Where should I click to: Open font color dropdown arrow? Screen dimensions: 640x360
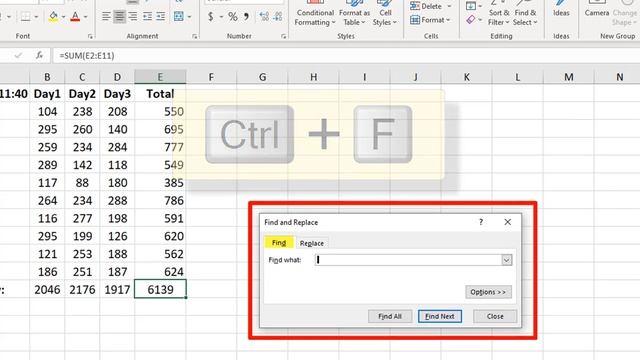[x=85, y=17]
